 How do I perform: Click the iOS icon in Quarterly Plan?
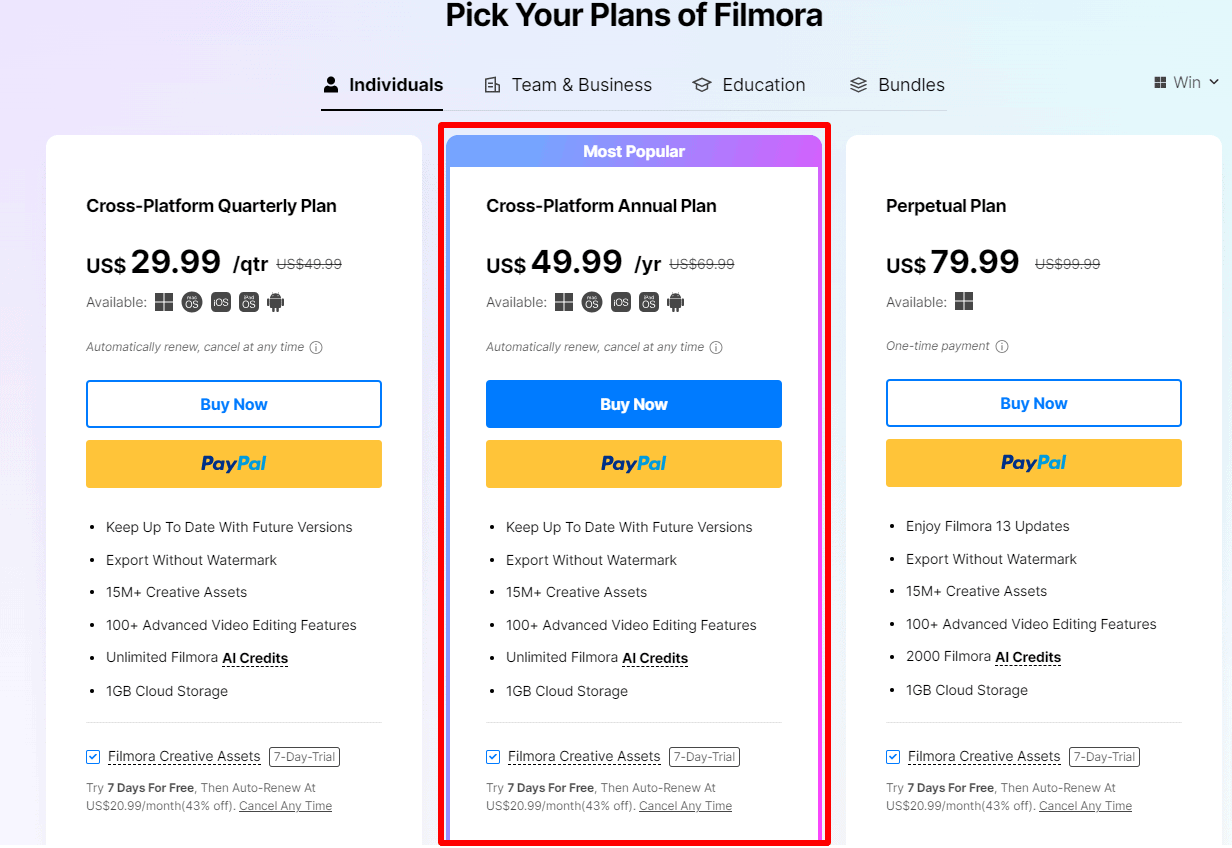tap(221, 302)
